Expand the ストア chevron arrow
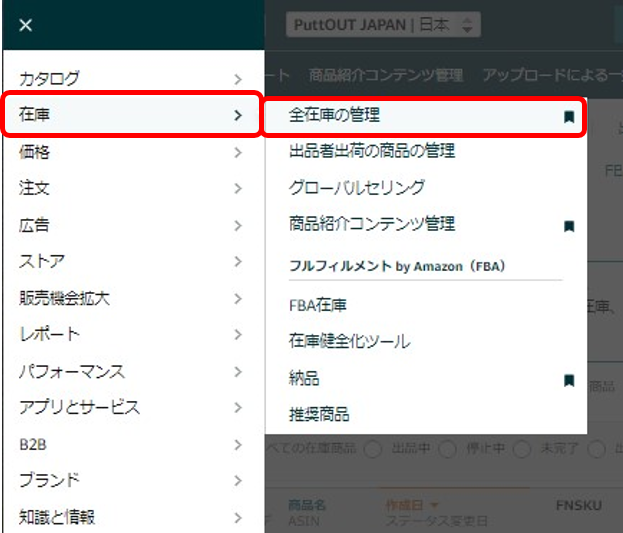This screenshot has width=623, height=533. coord(238,262)
